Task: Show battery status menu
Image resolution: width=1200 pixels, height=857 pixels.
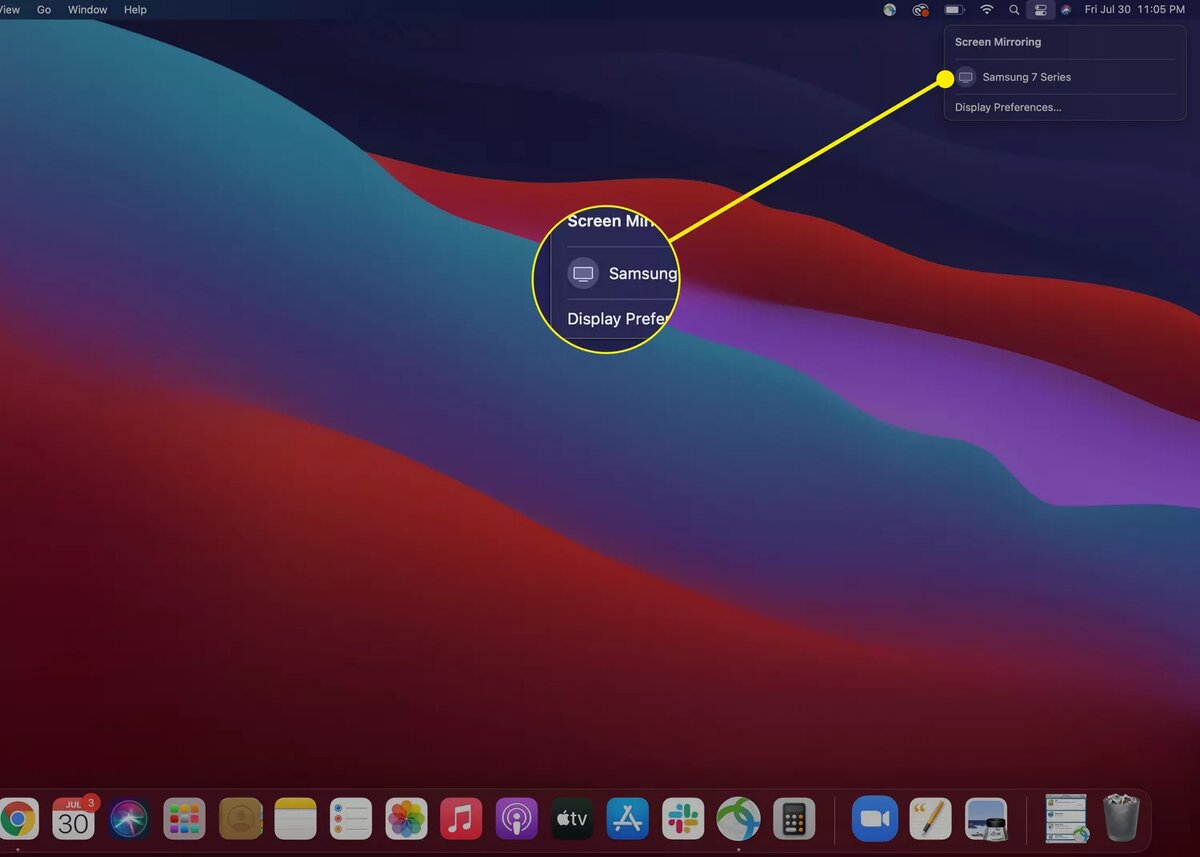Action: click(954, 10)
